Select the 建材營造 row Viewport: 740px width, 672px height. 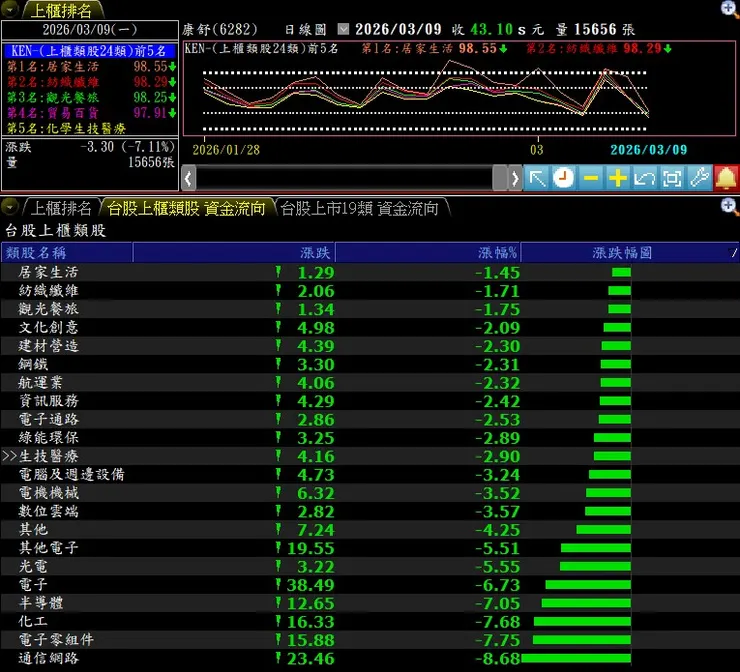pyautogui.click(x=370, y=346)
